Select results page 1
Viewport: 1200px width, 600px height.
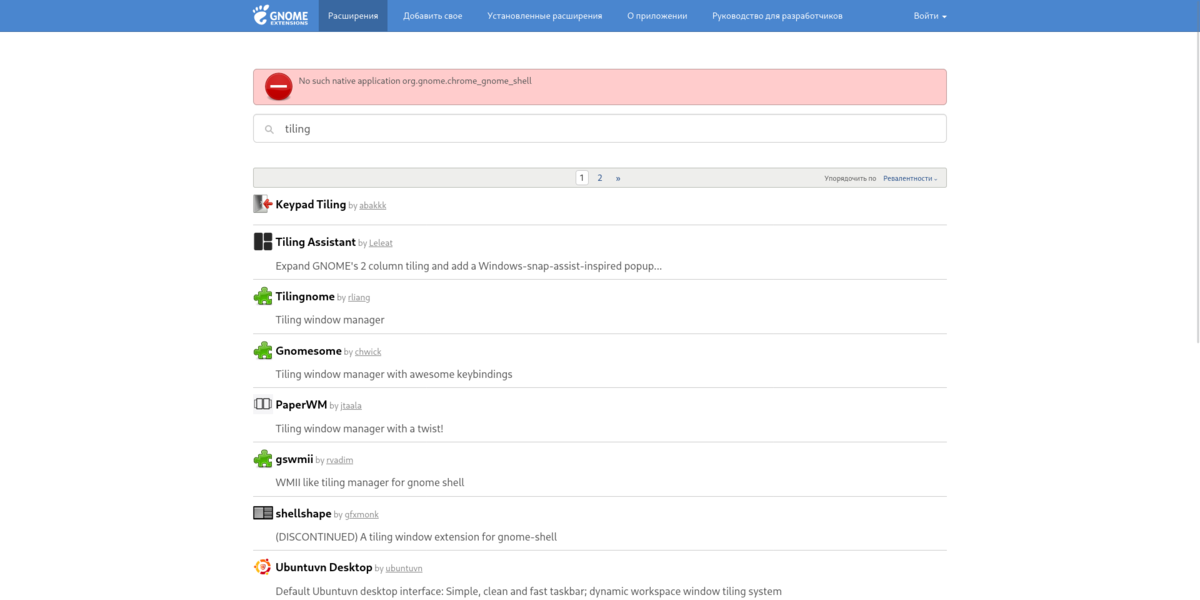coord(582,178)
